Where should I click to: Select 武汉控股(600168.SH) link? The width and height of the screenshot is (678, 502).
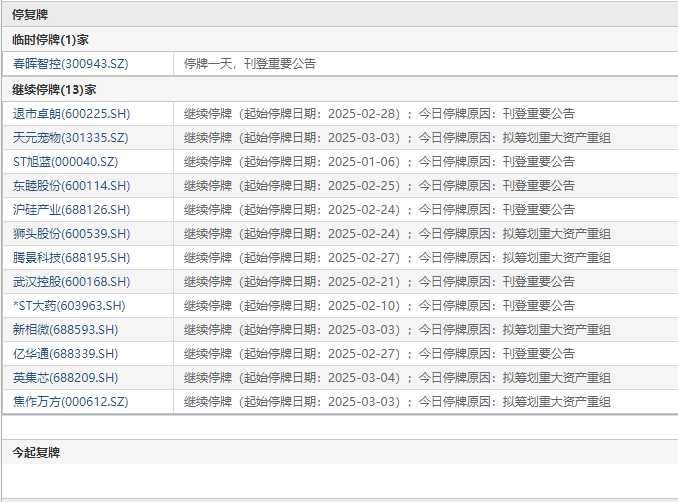click(71, 282)
